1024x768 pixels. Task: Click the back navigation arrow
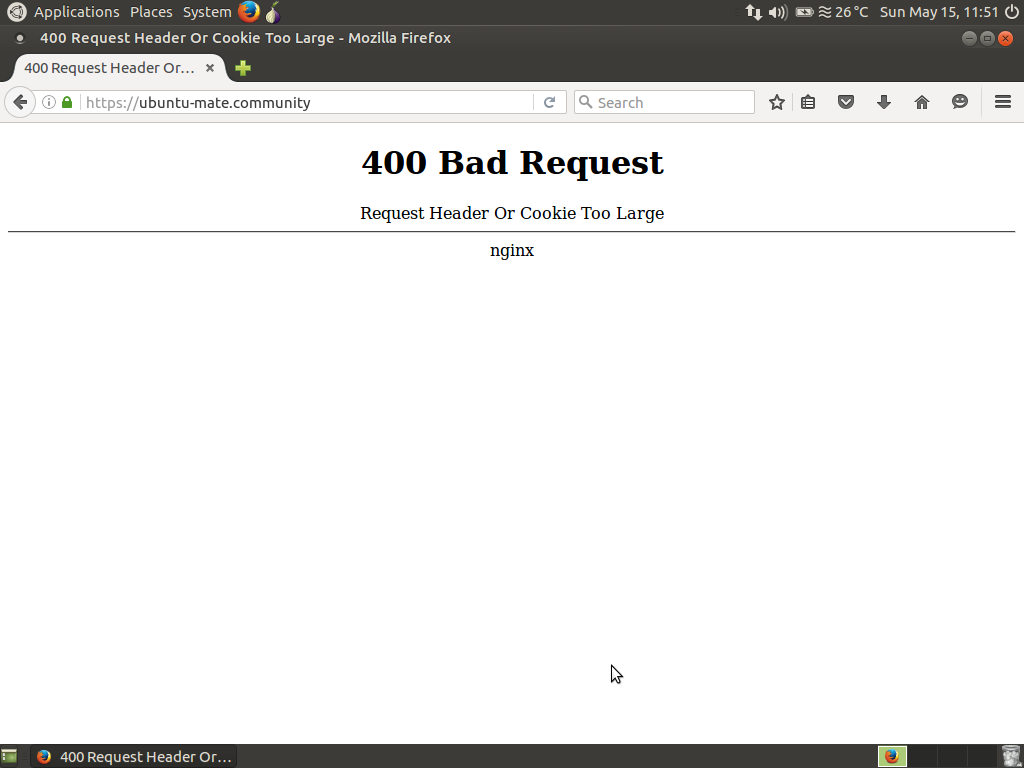[20, 102]
